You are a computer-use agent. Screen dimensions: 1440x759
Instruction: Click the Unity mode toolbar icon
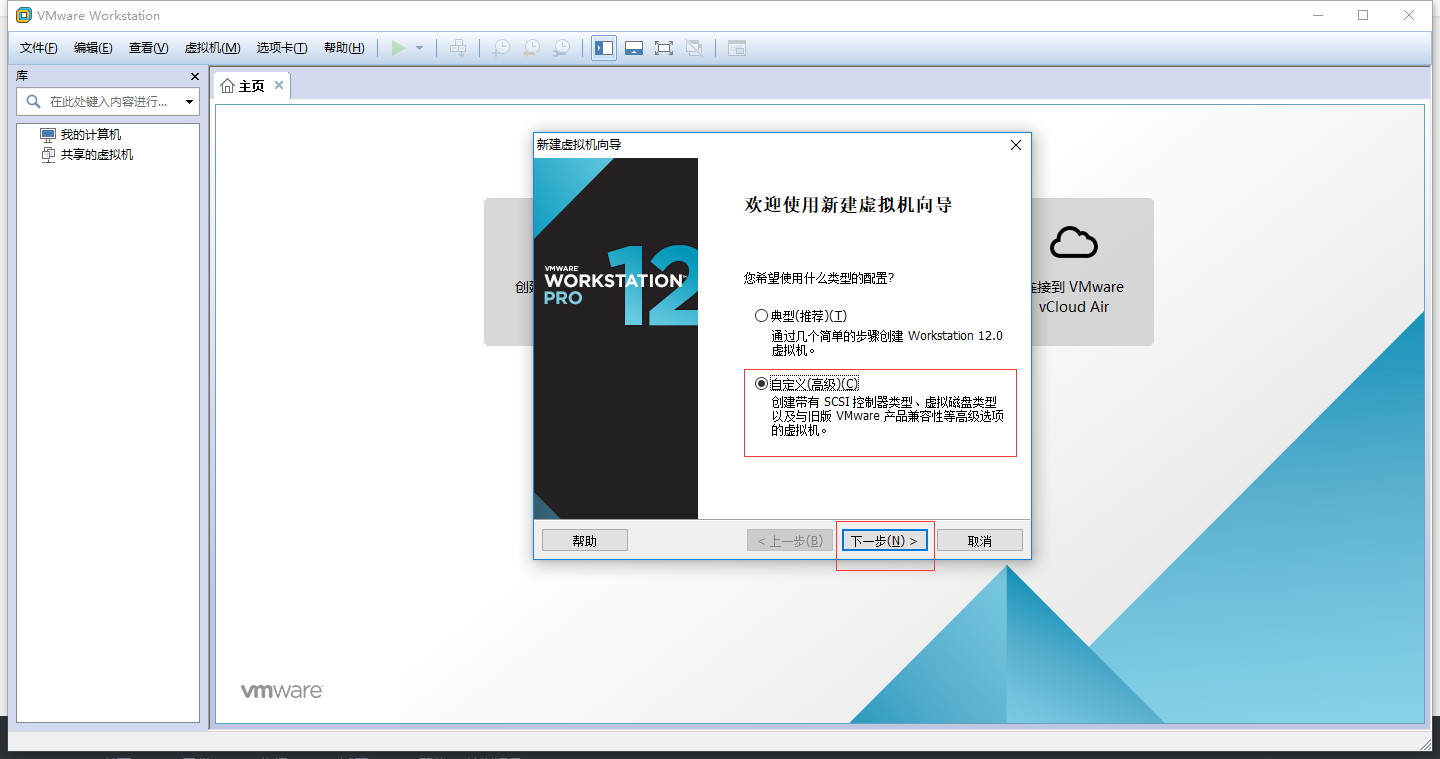click(694, 48)
